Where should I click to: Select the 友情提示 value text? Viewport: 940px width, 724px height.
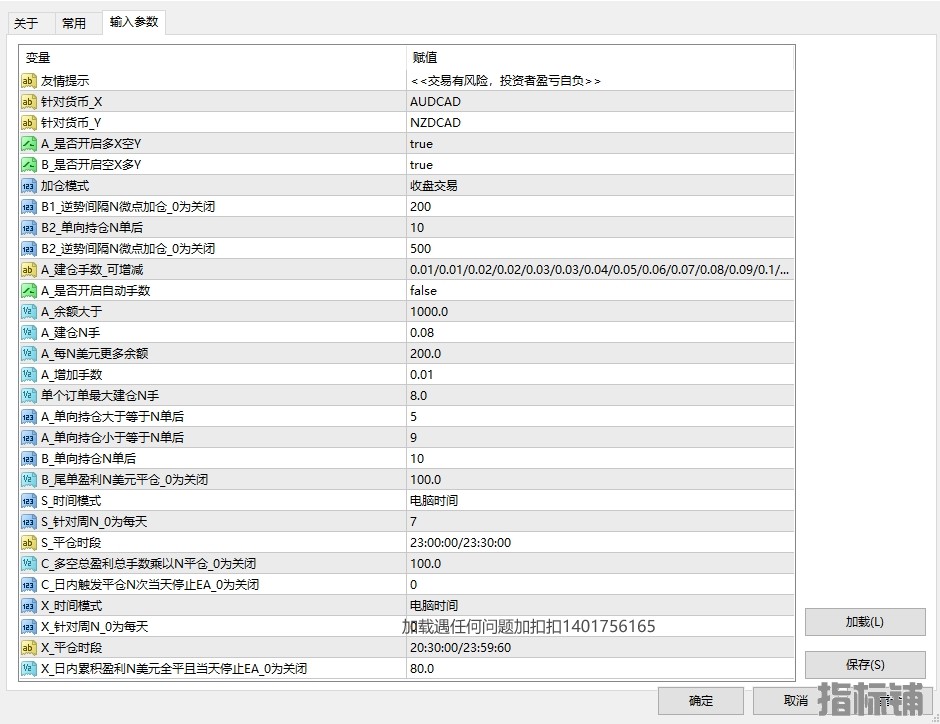click(505, 81)
